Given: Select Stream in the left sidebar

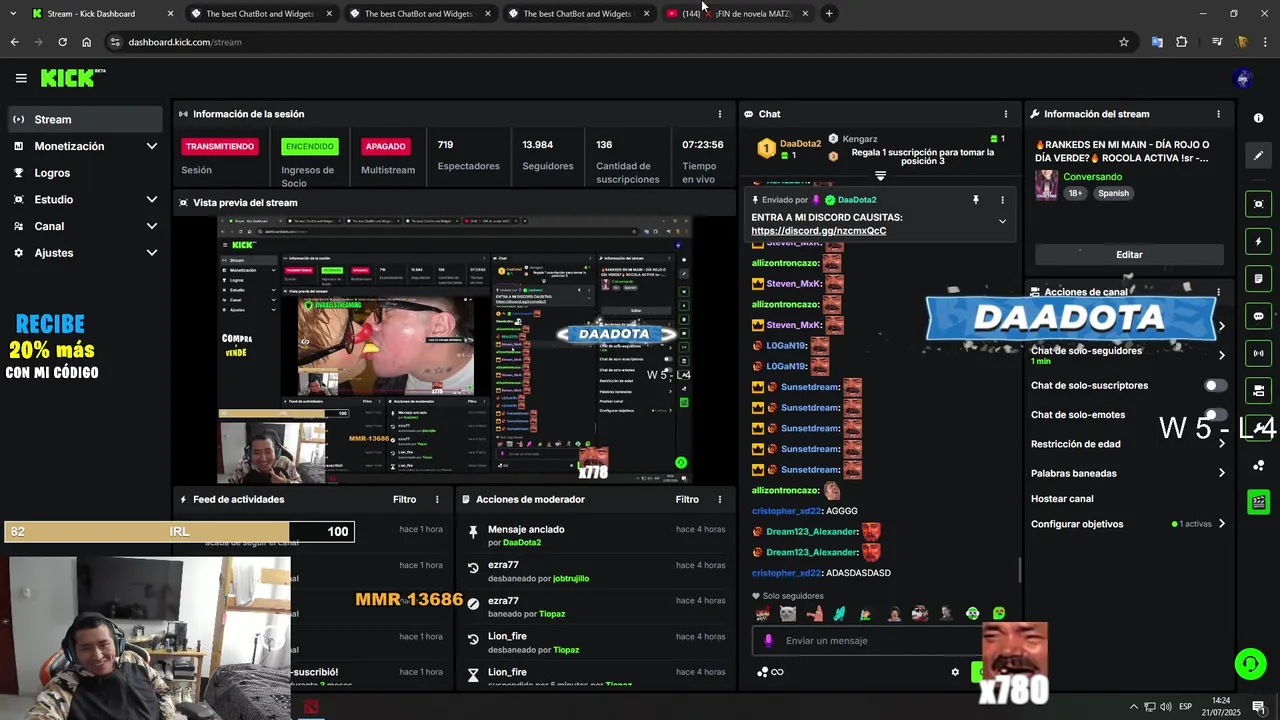Looking at the screenshot, I should coord(84,119).
